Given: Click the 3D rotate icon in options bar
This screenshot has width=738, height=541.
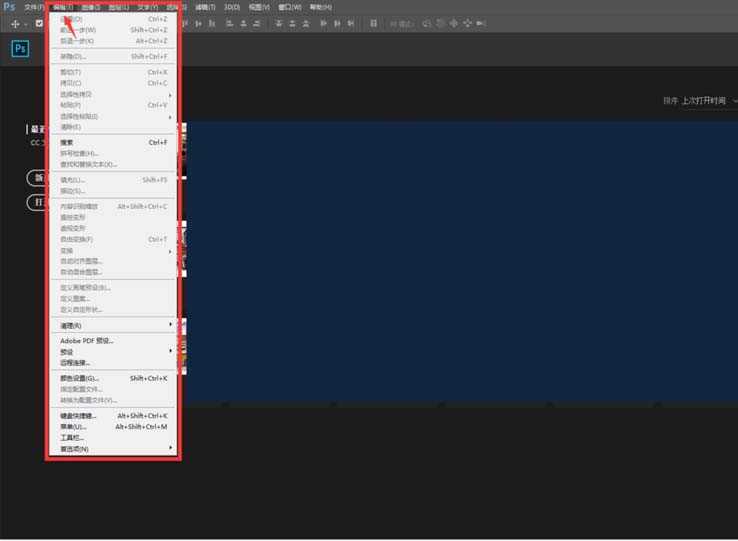Looking at the screenshot, I should 427,23.
